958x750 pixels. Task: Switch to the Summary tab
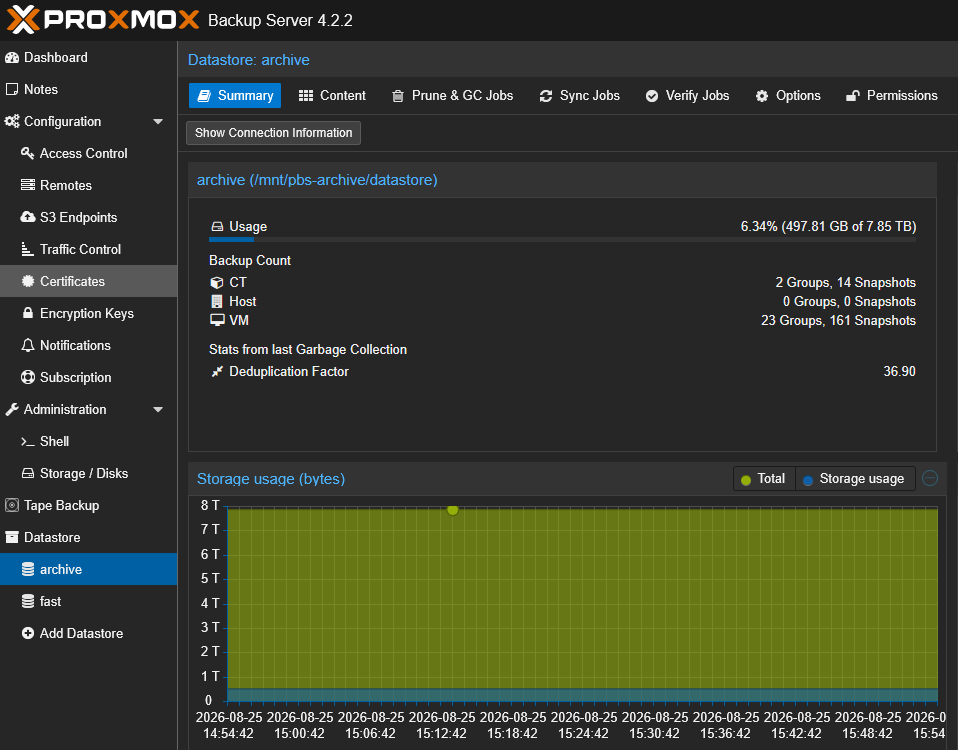pyautogui.click(x=235, y=96)
